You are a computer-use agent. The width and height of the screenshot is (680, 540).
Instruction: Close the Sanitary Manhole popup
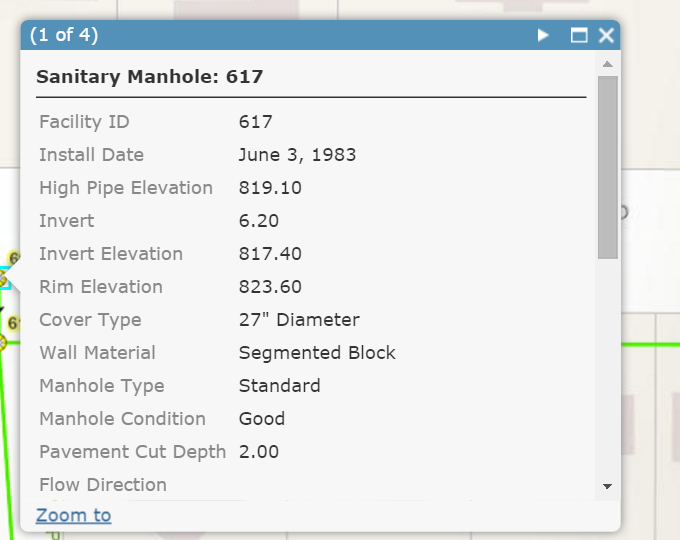[x=606, y=35]
